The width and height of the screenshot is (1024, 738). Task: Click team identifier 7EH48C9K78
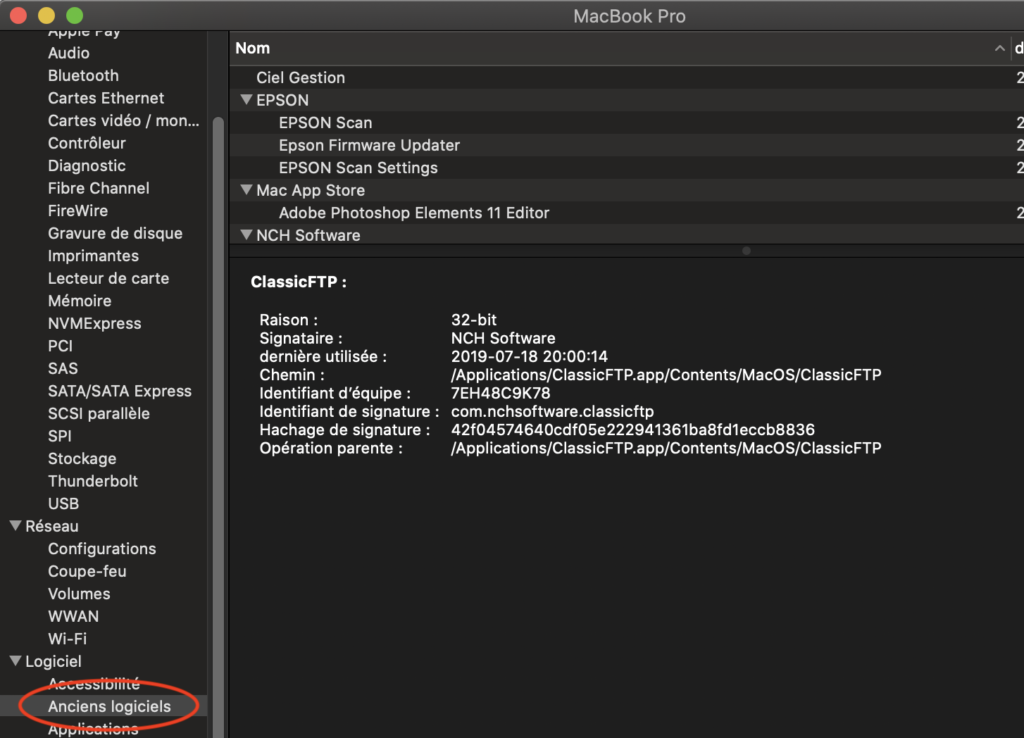tap(500, 393)
